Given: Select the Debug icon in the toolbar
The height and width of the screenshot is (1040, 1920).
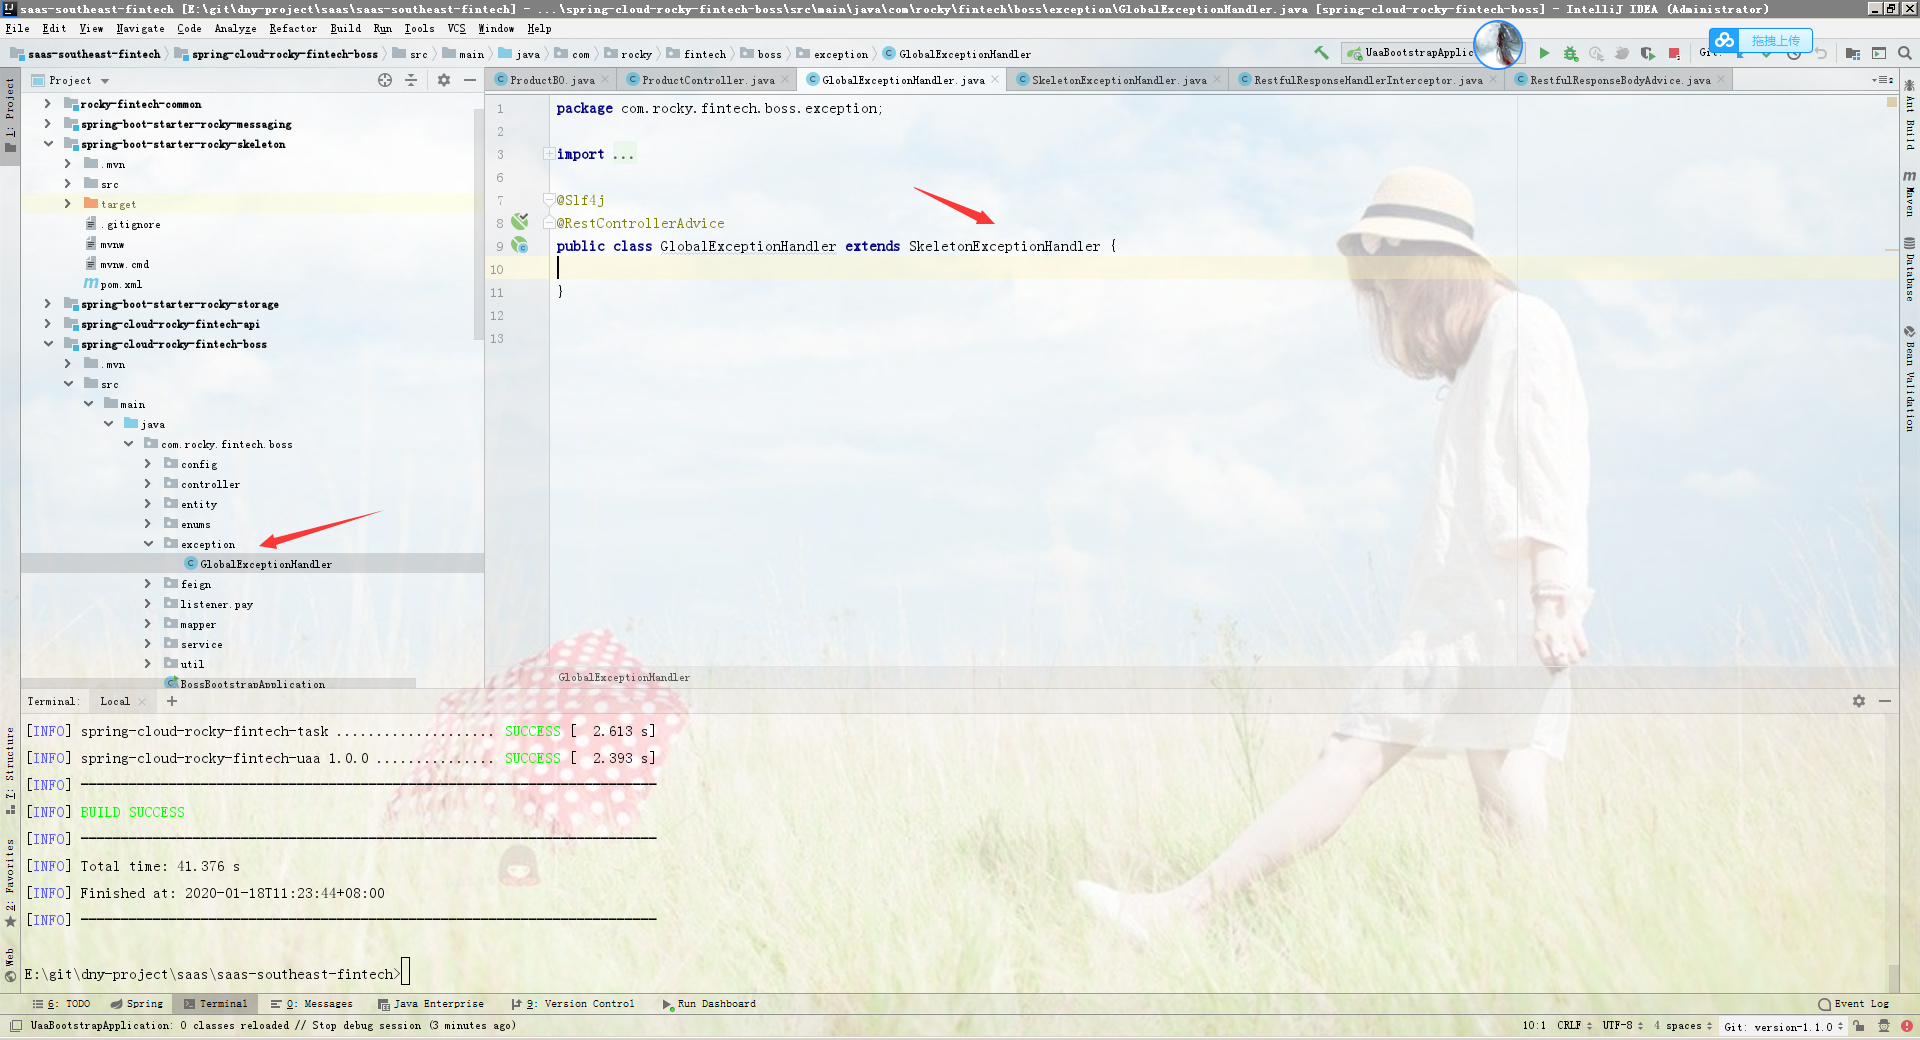Looking at the screenshot, I should click(1571, 52).
